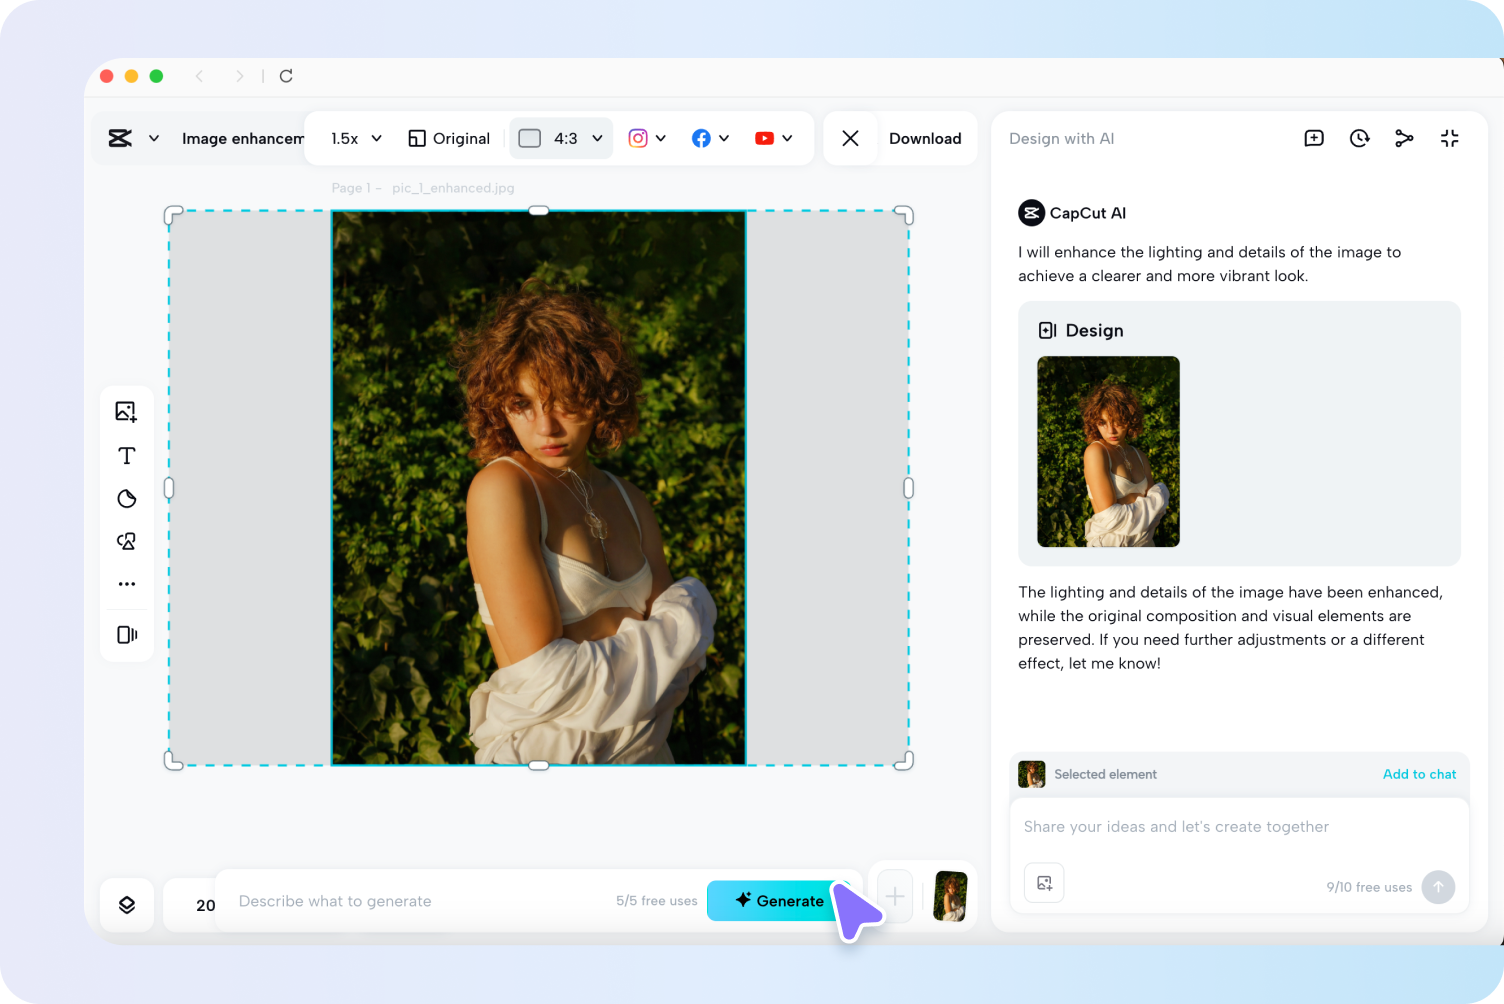Viewport: 1504px width, 1004px height.
Task: Open the layers icon near the prompt bar
Action: (127, 904)
